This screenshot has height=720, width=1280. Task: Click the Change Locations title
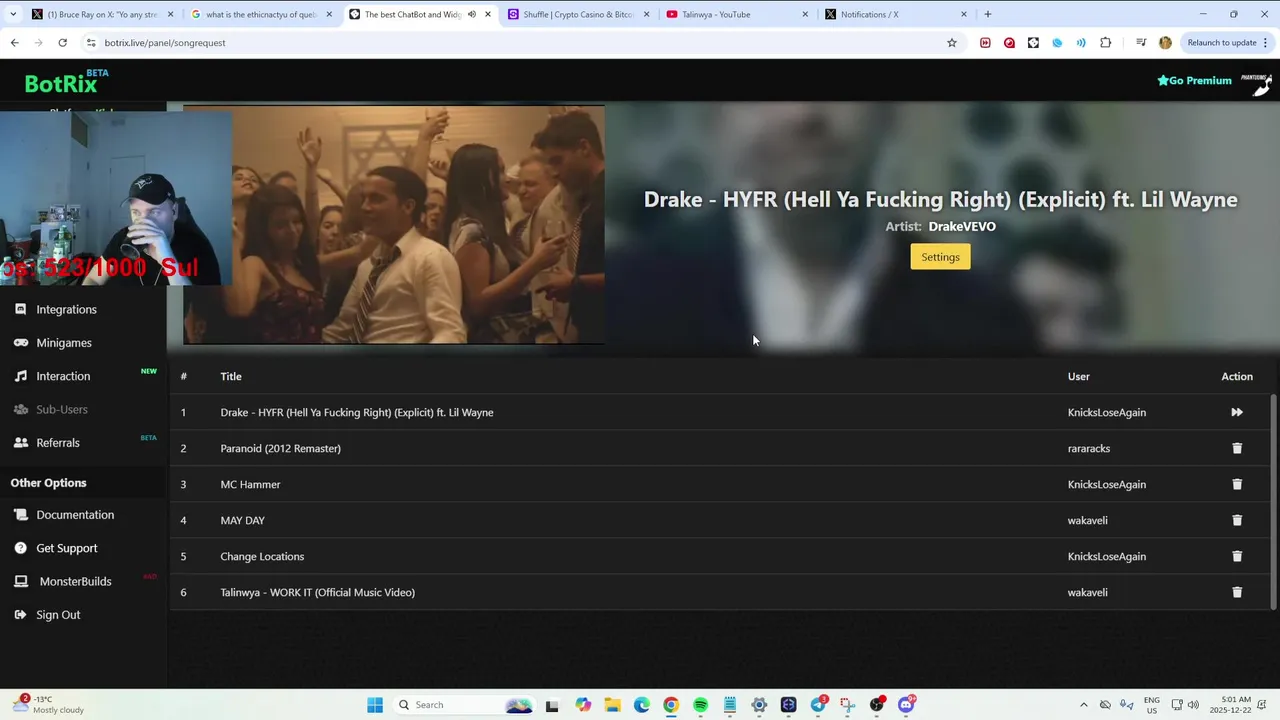pyautogui.click(x=262, y=556)
